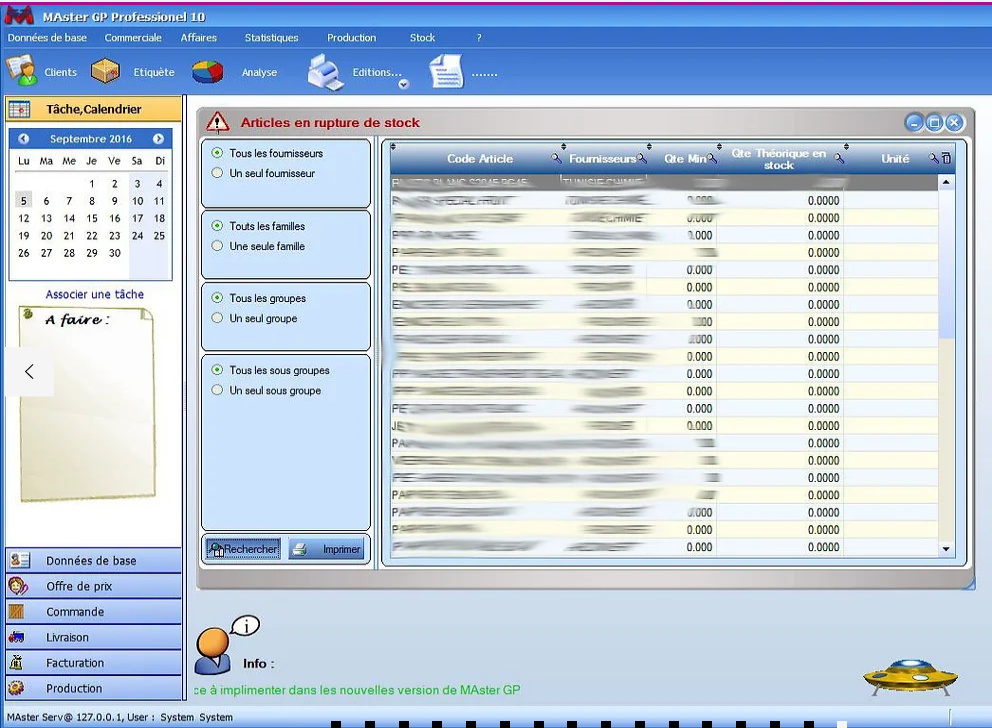Go to previous month in calendar

tap(24, 139)
